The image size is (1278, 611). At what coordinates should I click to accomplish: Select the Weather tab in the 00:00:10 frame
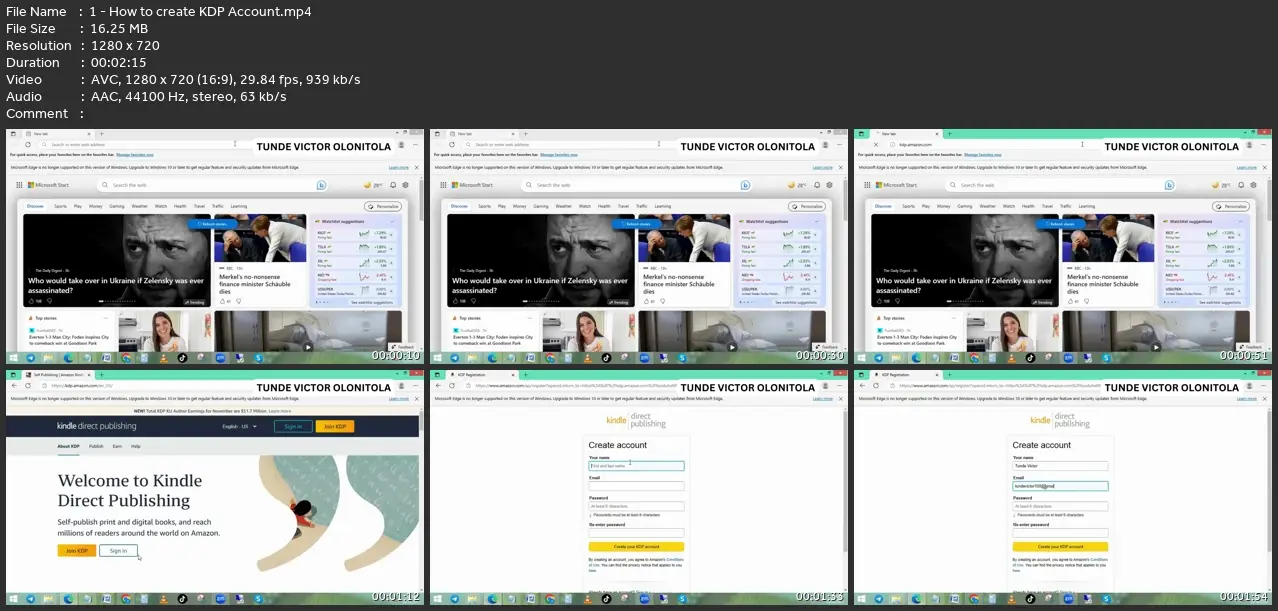tap(139, 206)
